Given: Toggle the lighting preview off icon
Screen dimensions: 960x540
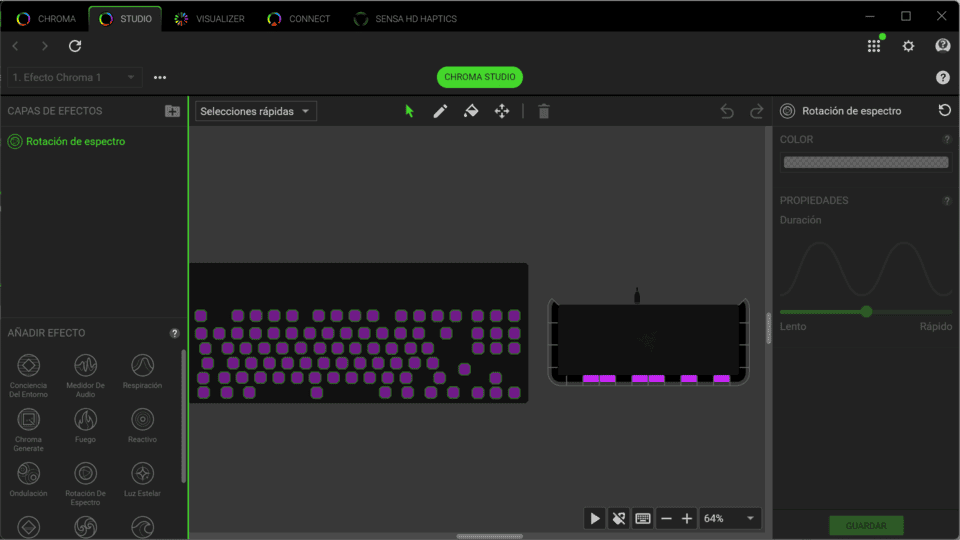Looking at the screenshot, I should coord(619,518).
